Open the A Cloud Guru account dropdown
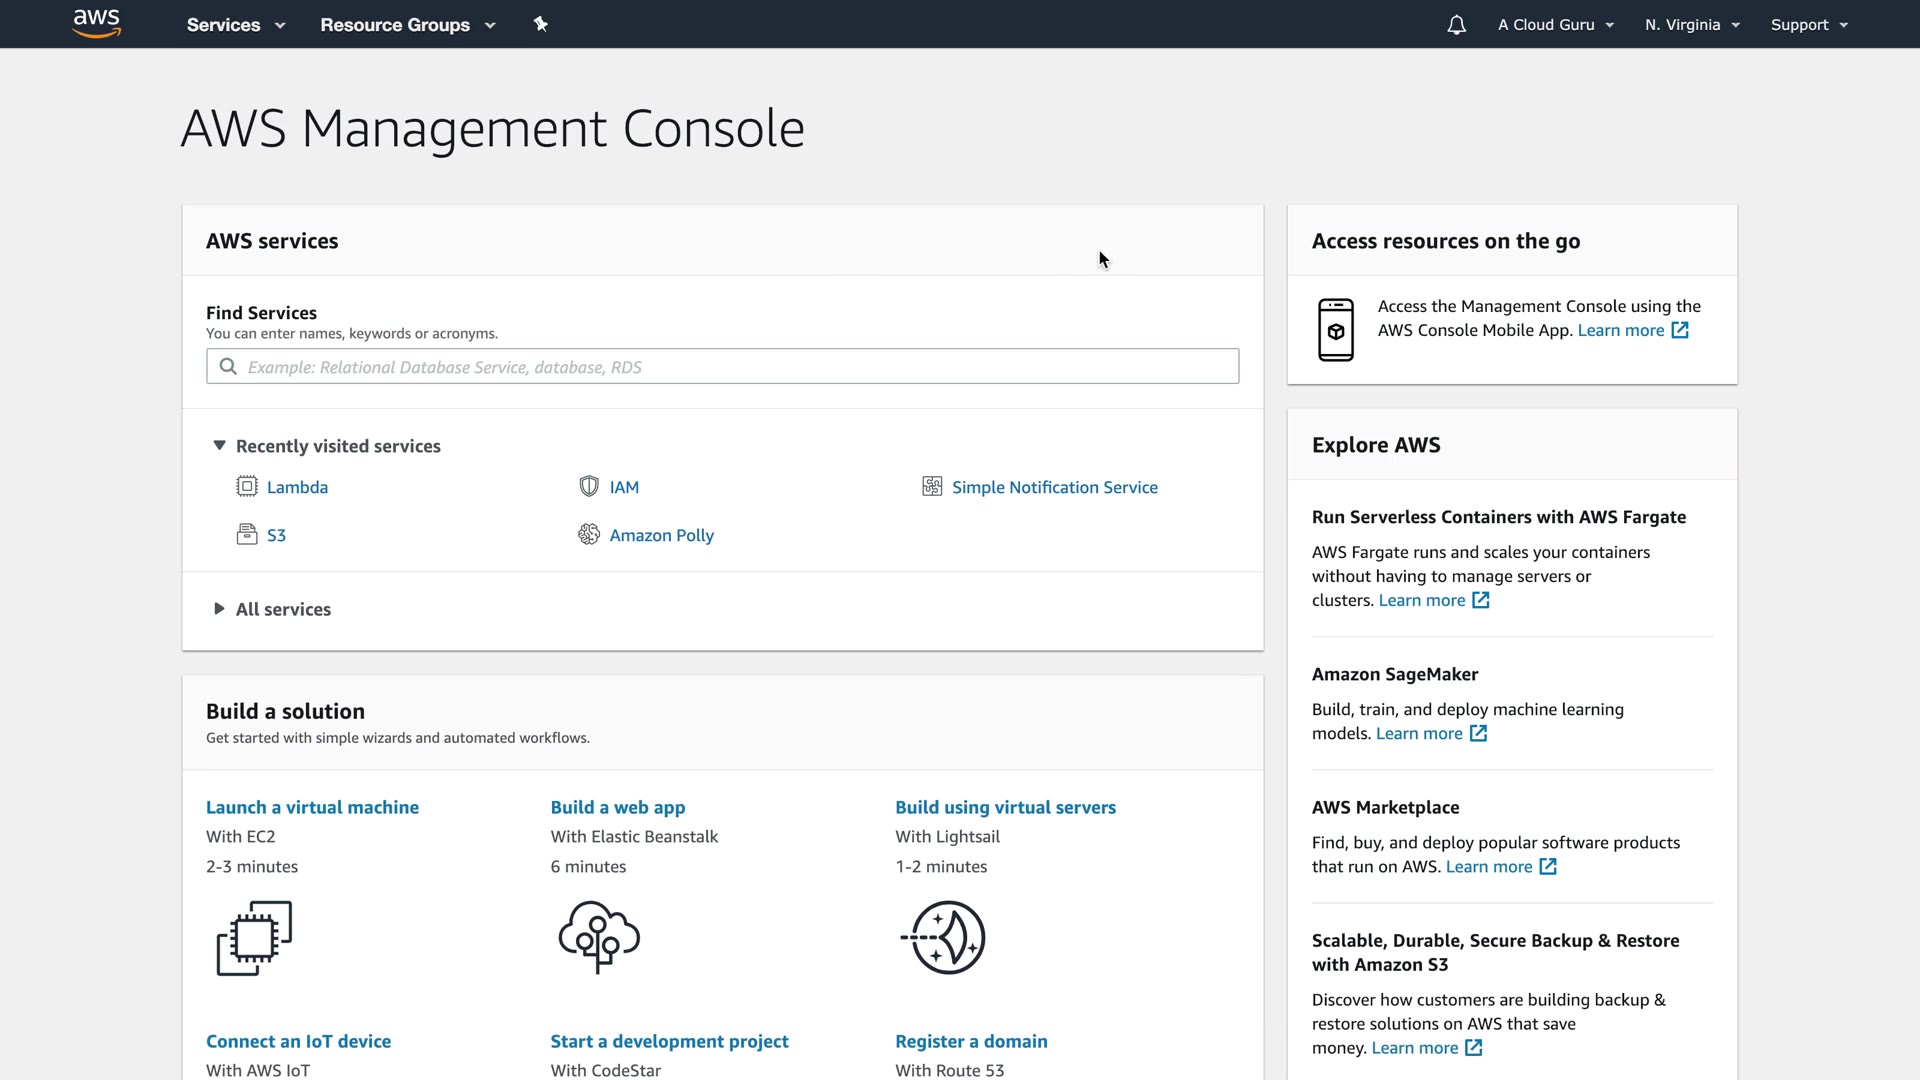The width and height of the screenshot is (1920, 1080). pyautogui.click(x=1555, y=25)
